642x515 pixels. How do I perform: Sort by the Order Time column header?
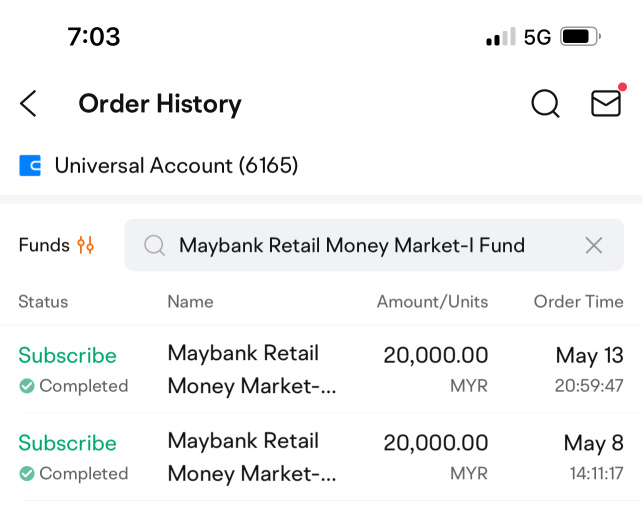tap(579, 302)
